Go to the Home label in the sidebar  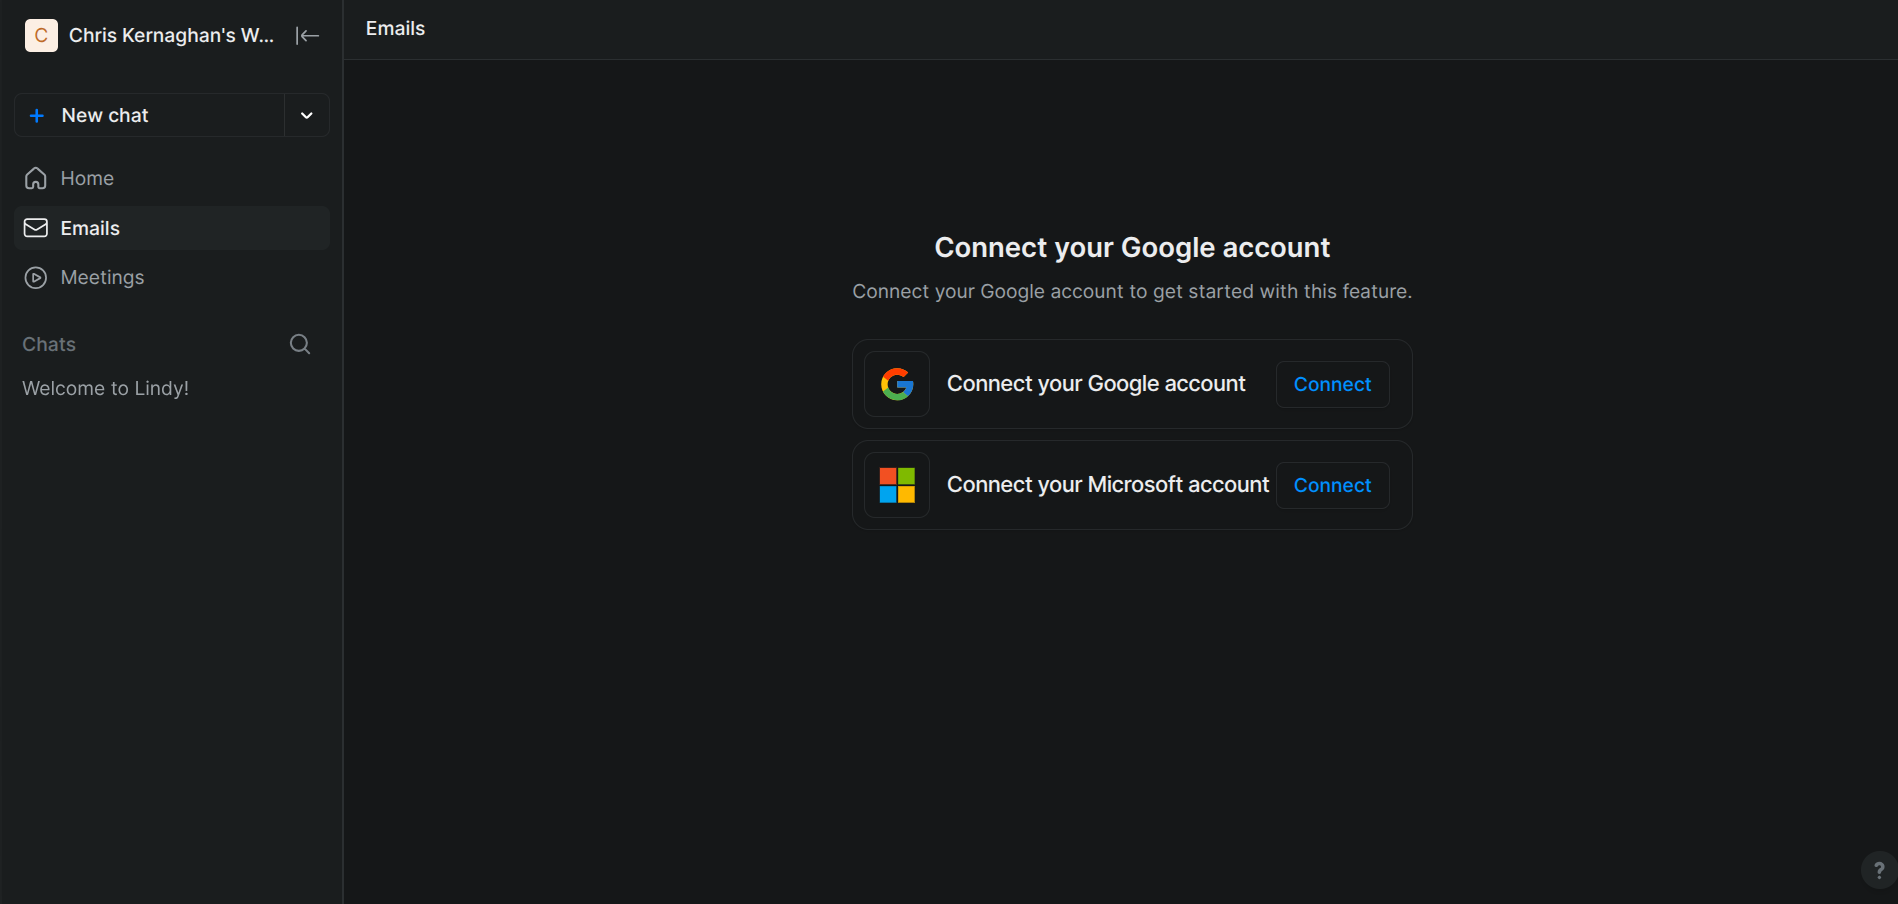coord(87,178)
